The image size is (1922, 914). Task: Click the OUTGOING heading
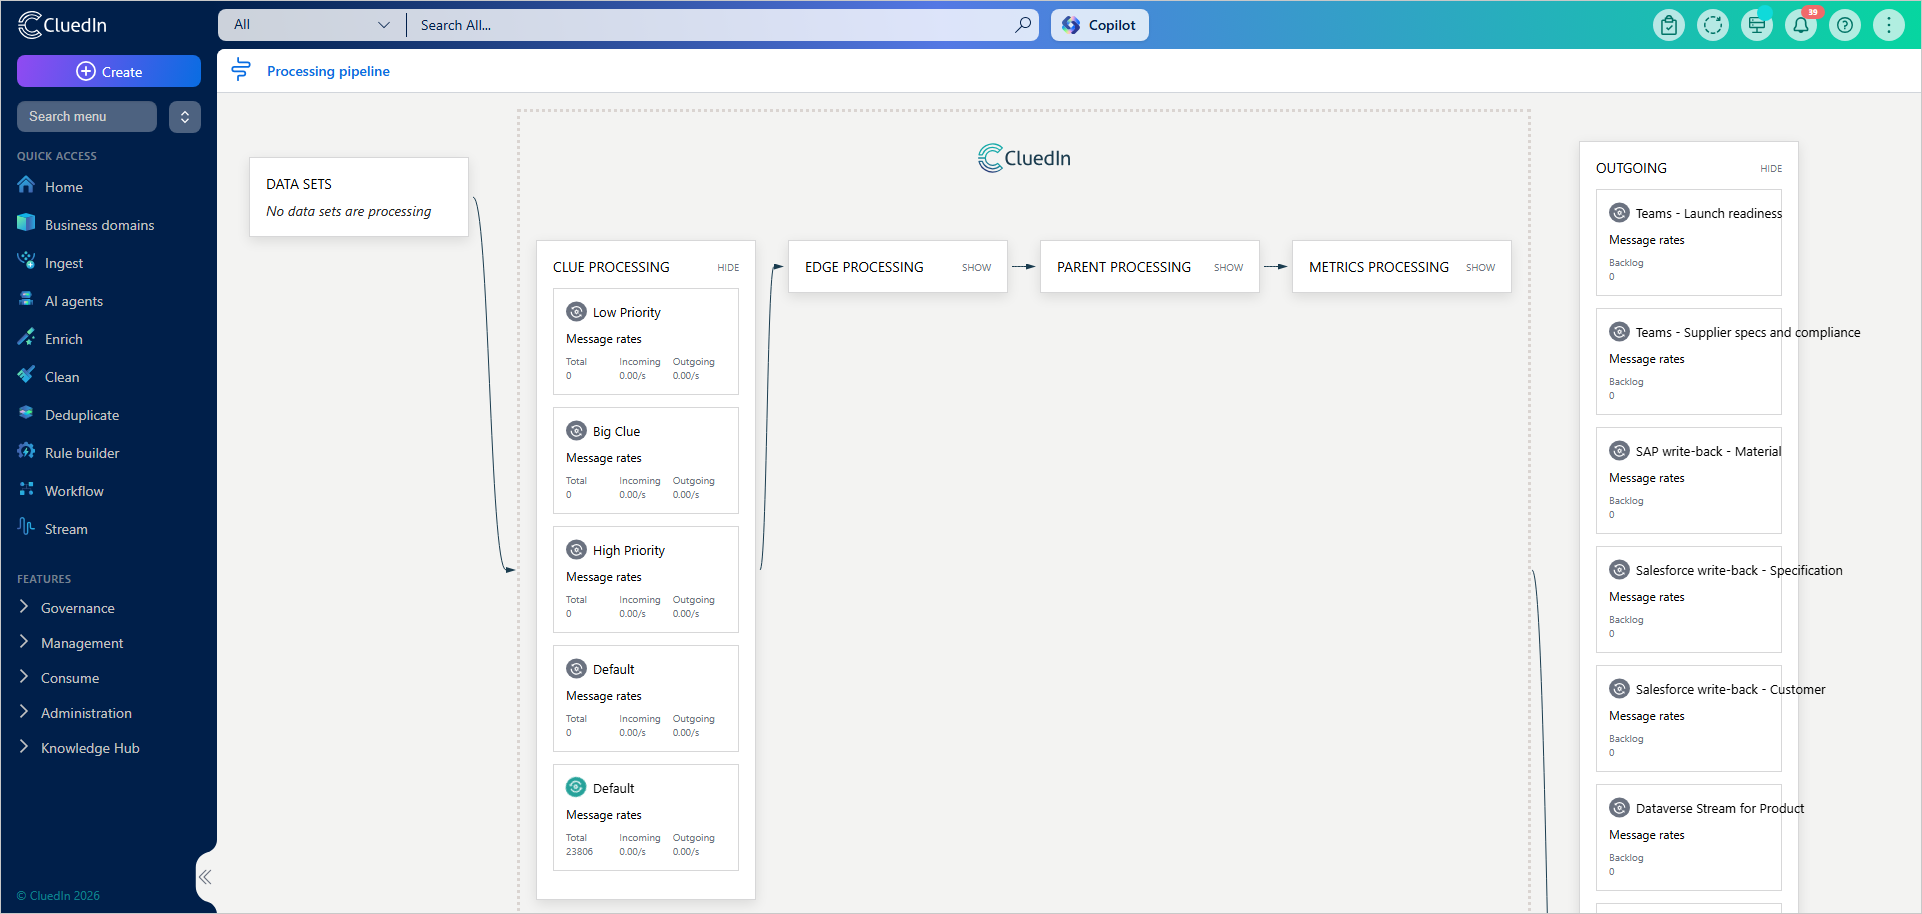click(x=1631, y=168)
